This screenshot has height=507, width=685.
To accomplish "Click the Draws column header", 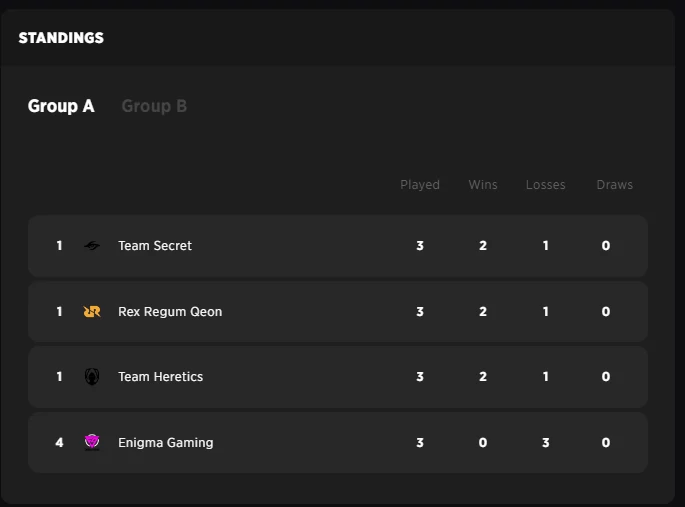I will tap(615, 185).
